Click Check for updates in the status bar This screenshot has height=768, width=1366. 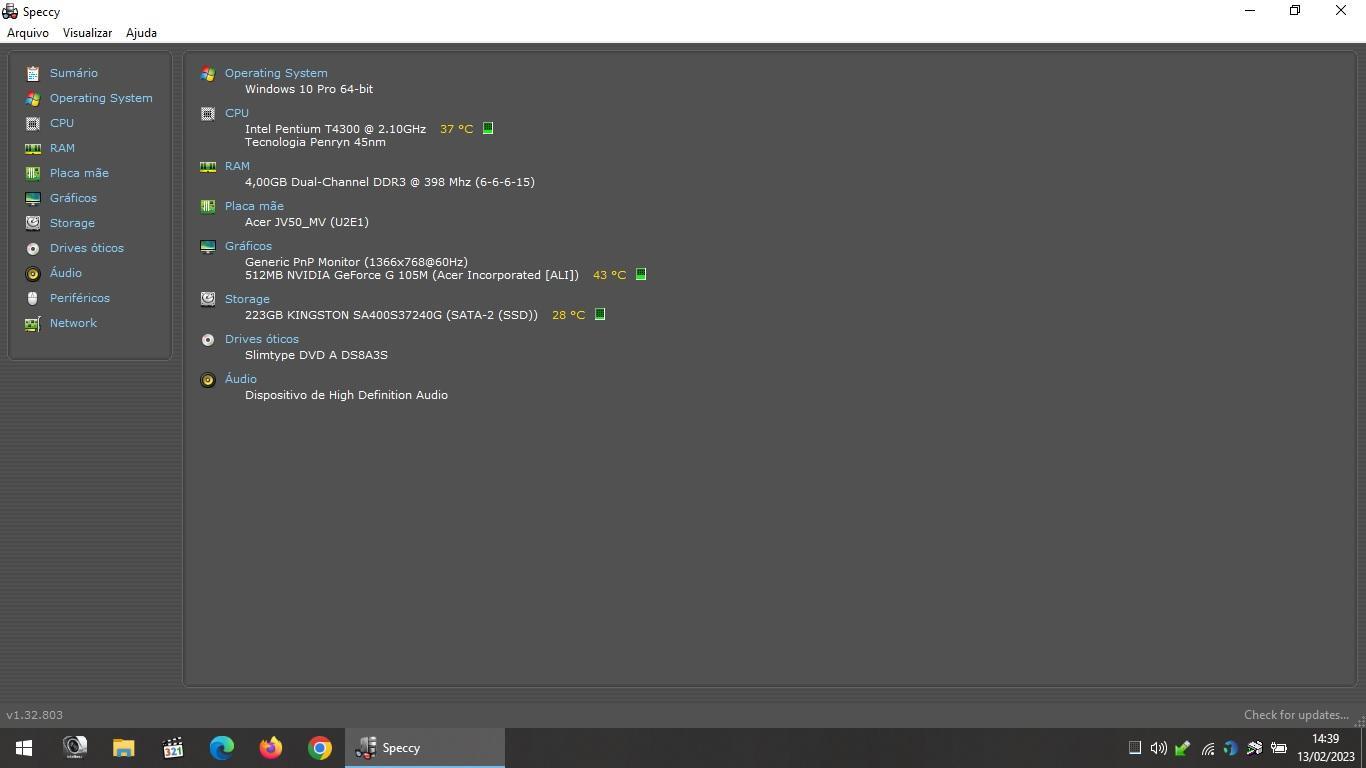[1296, 715]
